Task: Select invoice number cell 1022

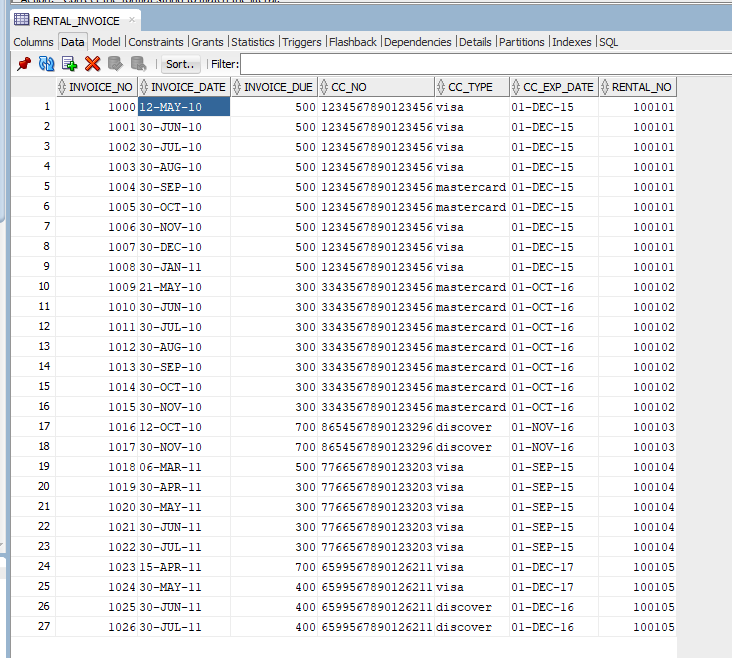Action: (97, 547)
